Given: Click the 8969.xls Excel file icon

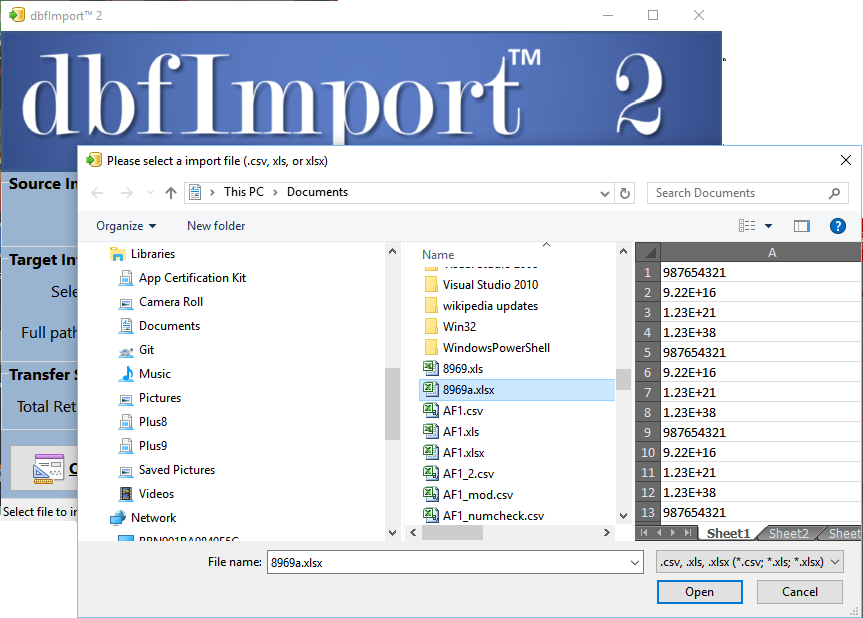Looking at the screenshot, I should (430, 368).
